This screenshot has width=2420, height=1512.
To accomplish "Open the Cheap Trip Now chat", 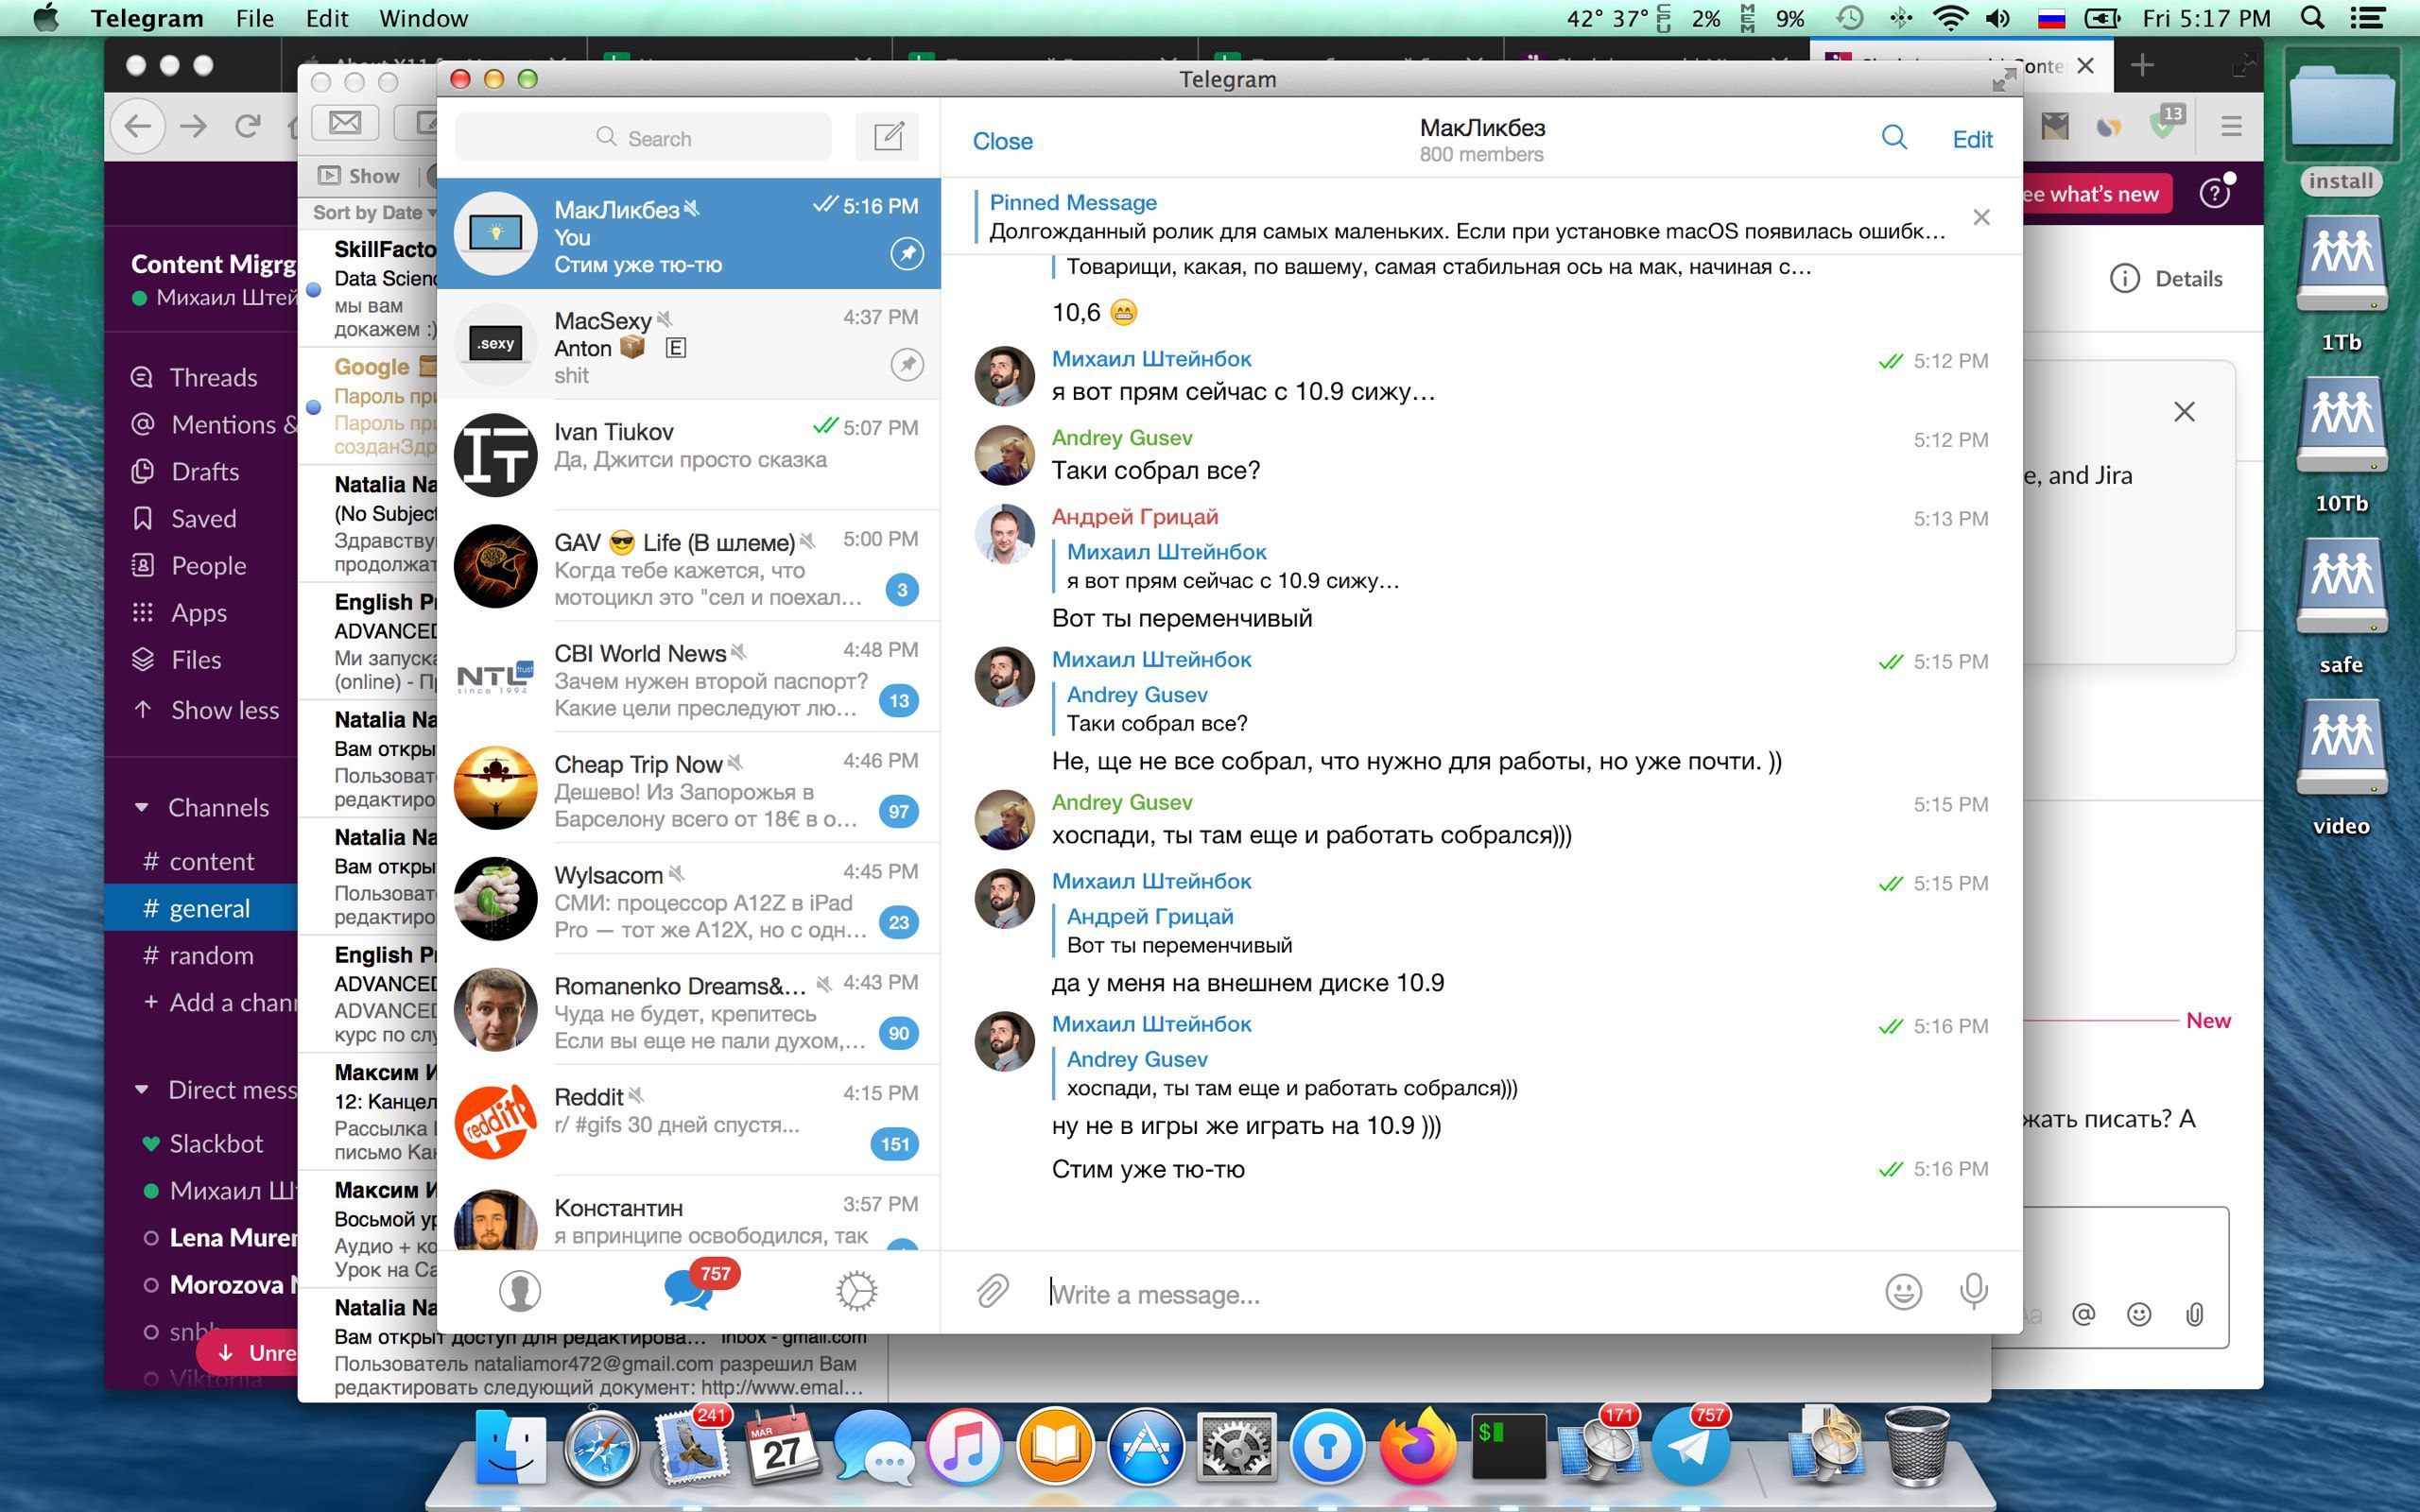I will [x=688, y=788].
